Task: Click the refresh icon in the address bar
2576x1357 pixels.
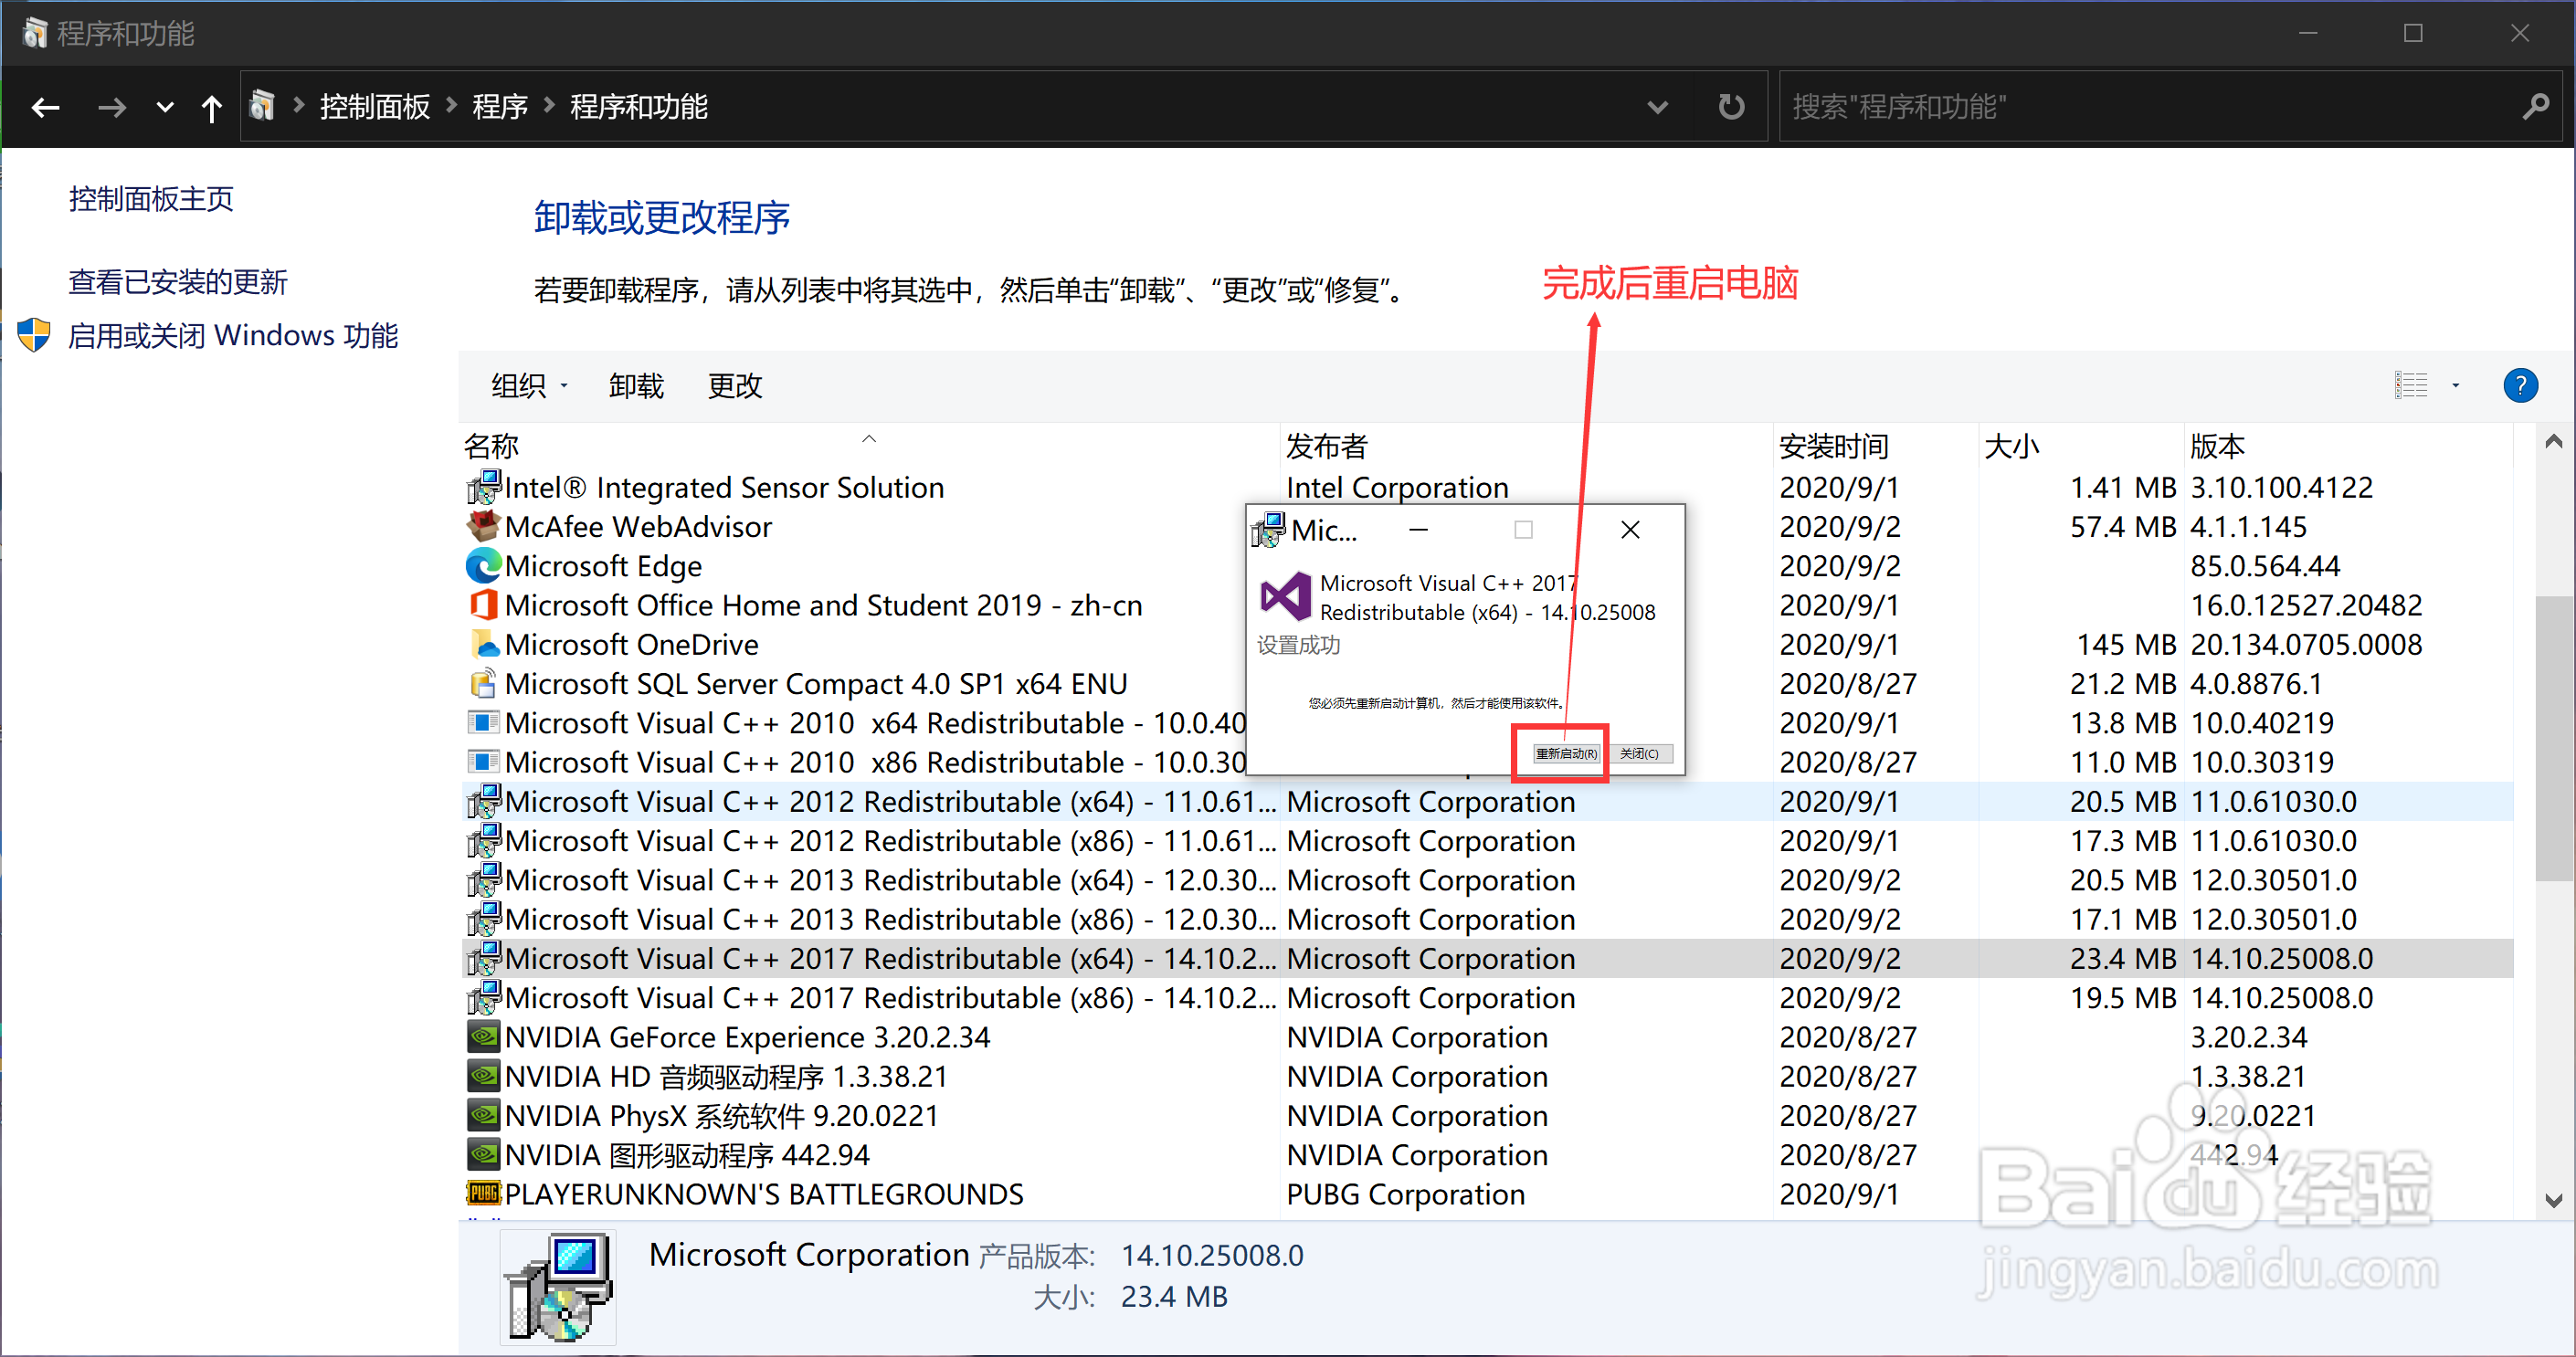Action: pos(1732,106)
